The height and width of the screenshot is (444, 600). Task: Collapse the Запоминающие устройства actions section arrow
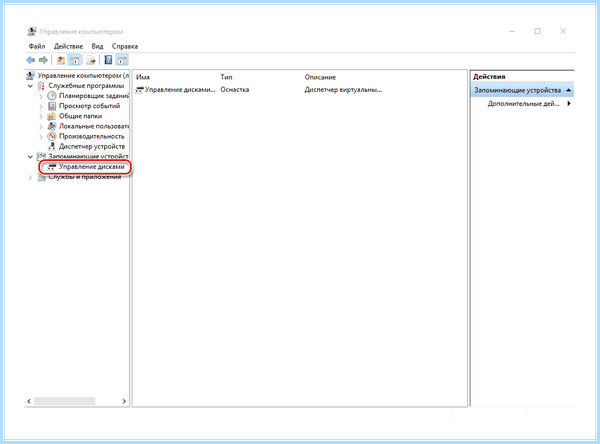pos(569,90)
